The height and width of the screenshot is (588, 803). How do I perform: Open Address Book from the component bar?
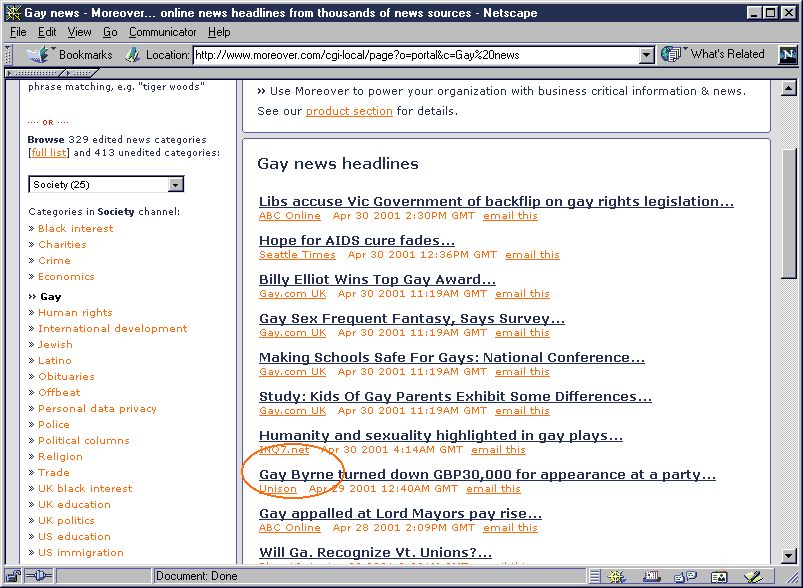tap(720, 577)
